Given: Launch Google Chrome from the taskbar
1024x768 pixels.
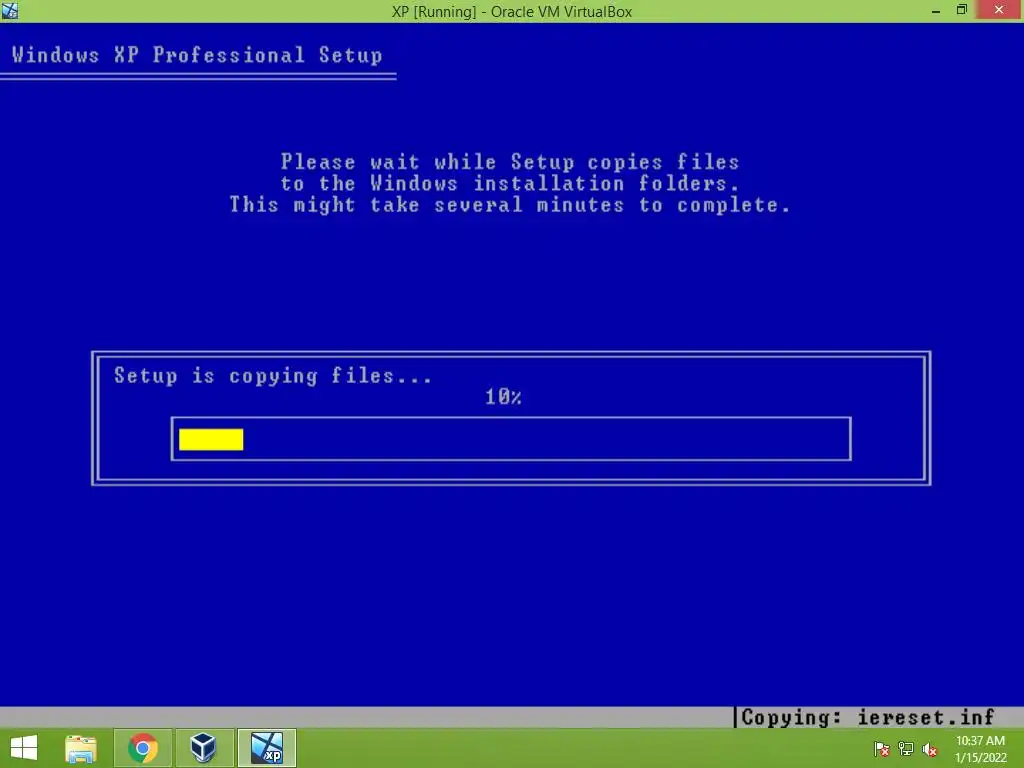Looking at the screenshot, I should [x=143, y=748].
